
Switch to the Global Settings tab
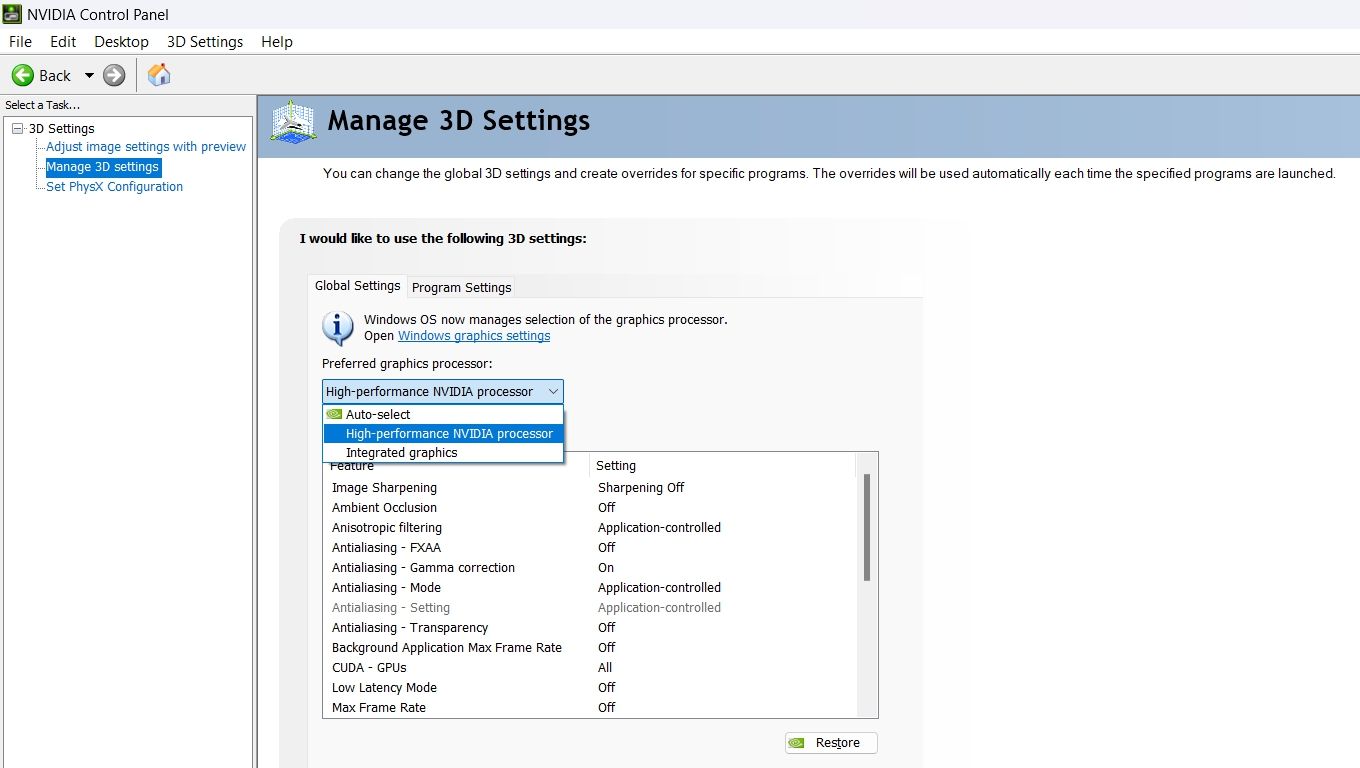coord(357,286)
